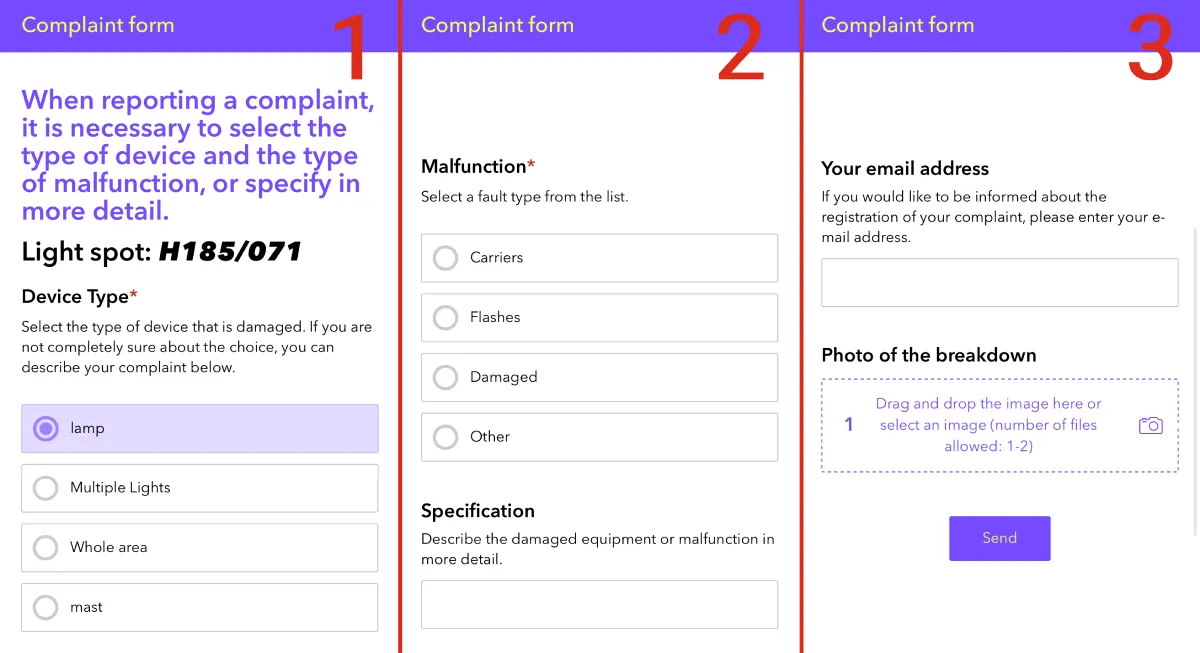This screenshot has width=1200, height=653.
Task: Click the Complaint form header on panel 1
Action: (x=97, y=25)
